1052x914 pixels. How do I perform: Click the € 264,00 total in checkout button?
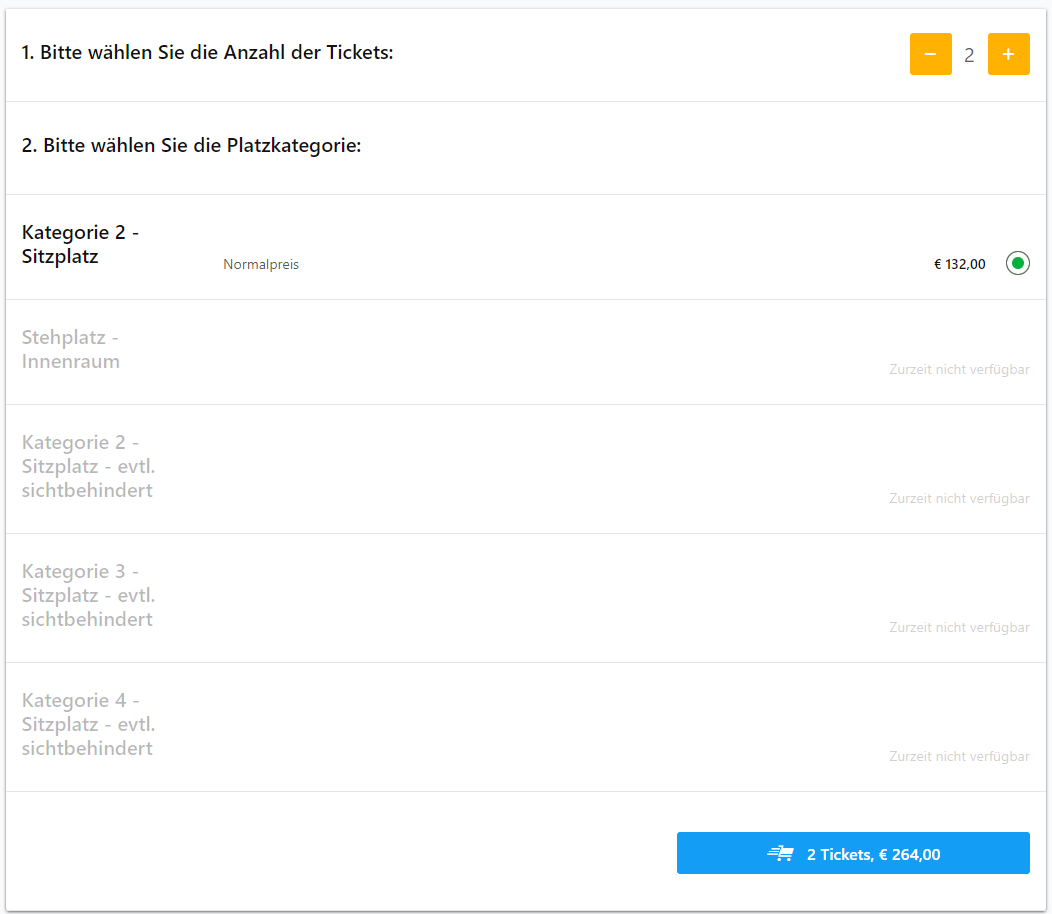pos(909,854)
